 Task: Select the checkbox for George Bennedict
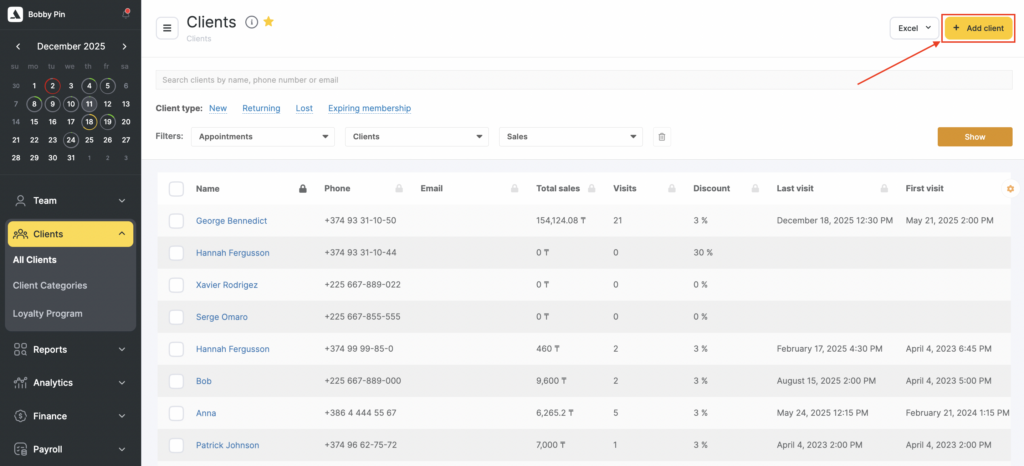click(176, 220)
